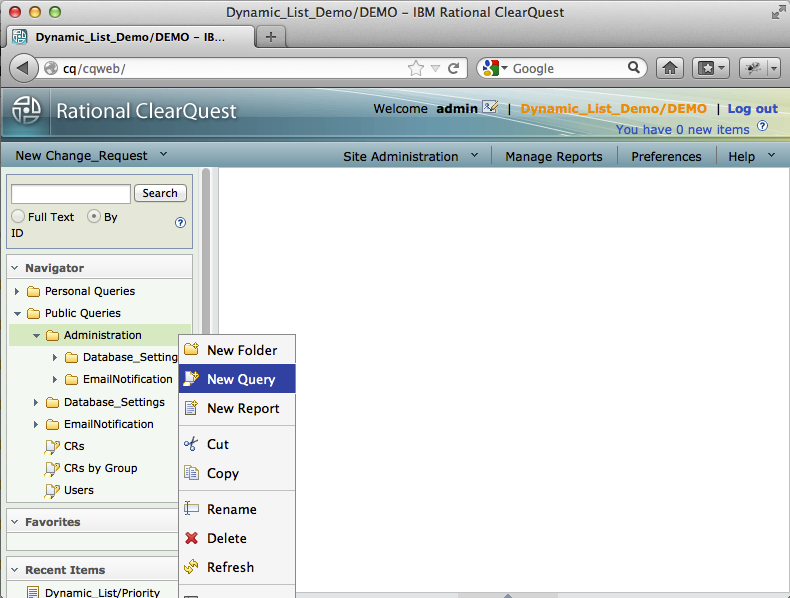Click the CRs query icon
790x598 pixels.
(52, 446)
